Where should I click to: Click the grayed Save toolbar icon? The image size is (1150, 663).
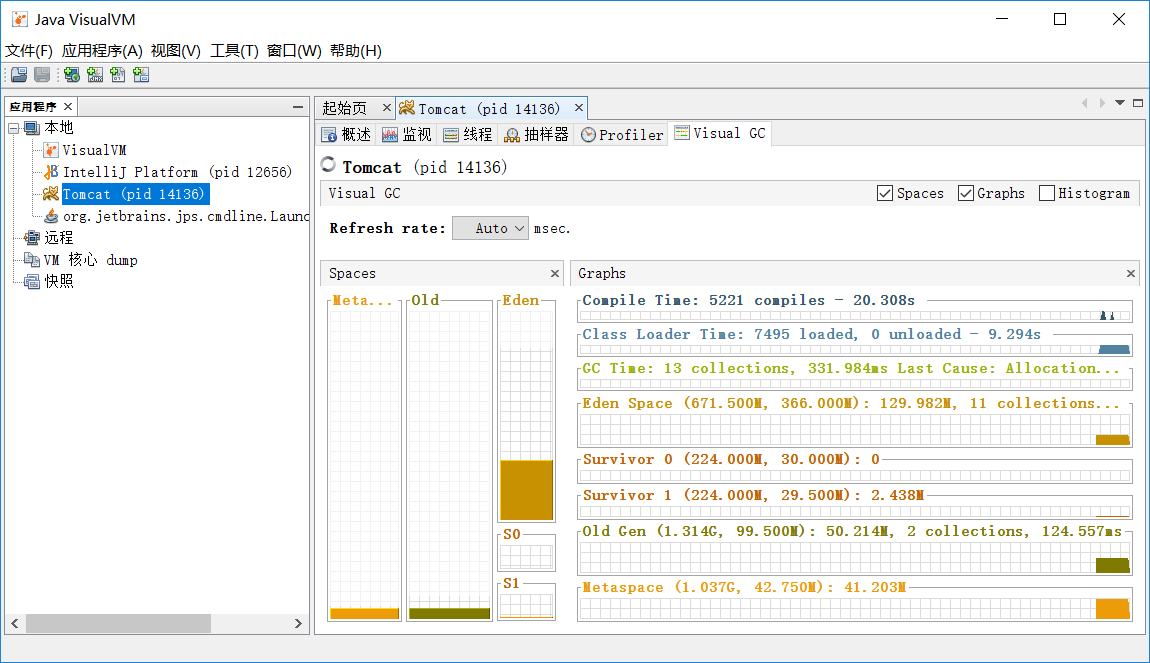(x=43, y=75)
